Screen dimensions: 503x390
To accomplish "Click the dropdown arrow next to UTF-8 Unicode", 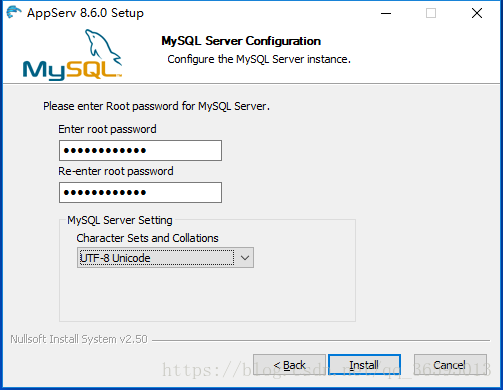I will click(245, 258).
